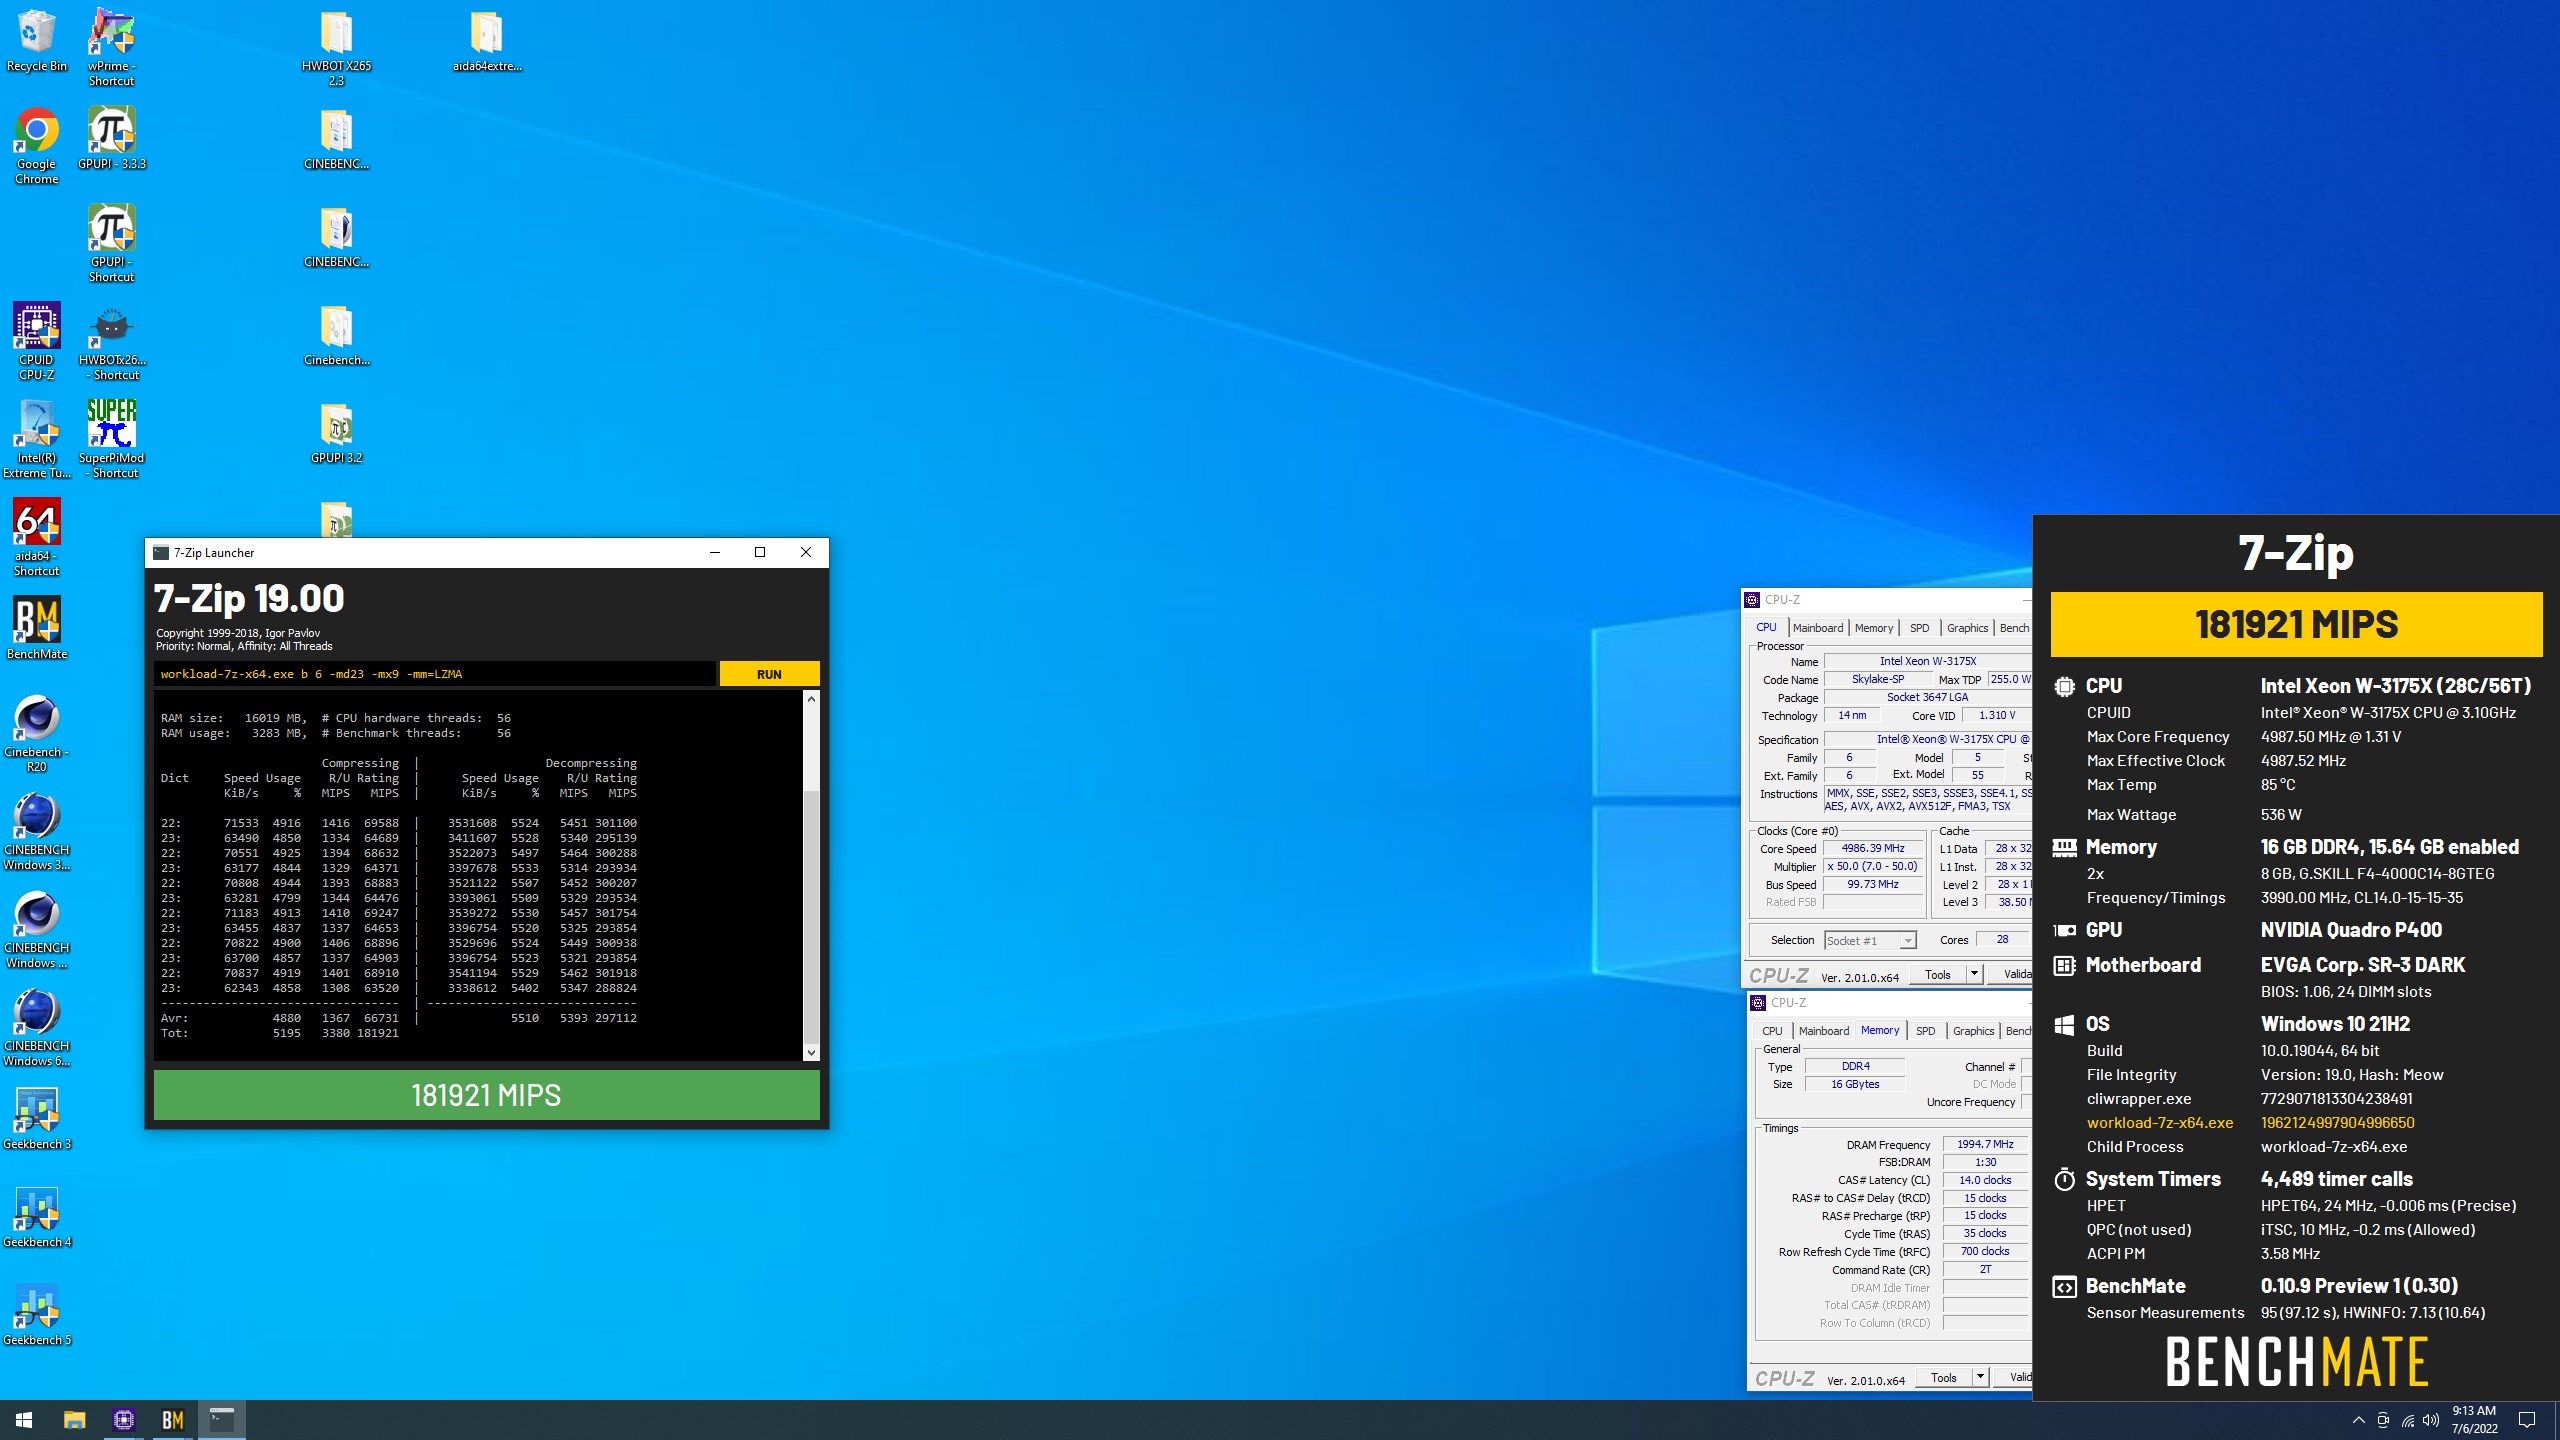Select Graphics tab in lower CPU-Z window
The image size is (2560, 1440).
[1973, 1031]
